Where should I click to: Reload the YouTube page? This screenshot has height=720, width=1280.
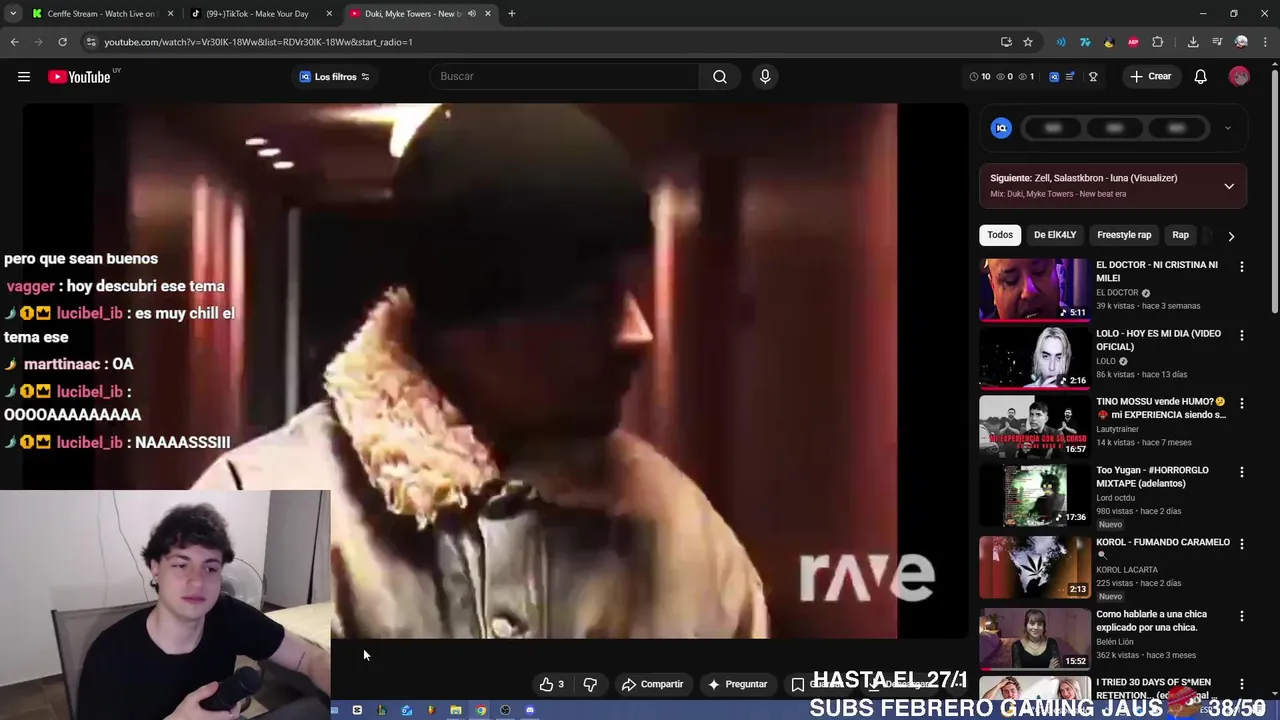[62, 42]
